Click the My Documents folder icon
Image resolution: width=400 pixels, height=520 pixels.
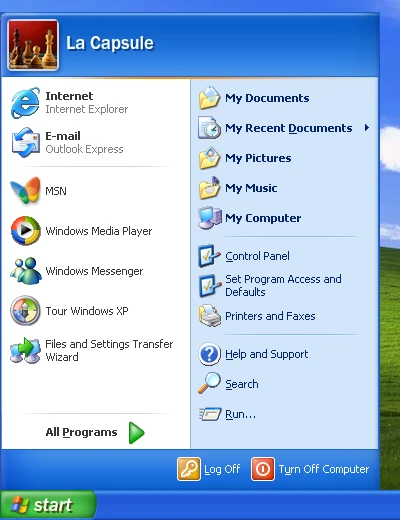click(209, 98)
